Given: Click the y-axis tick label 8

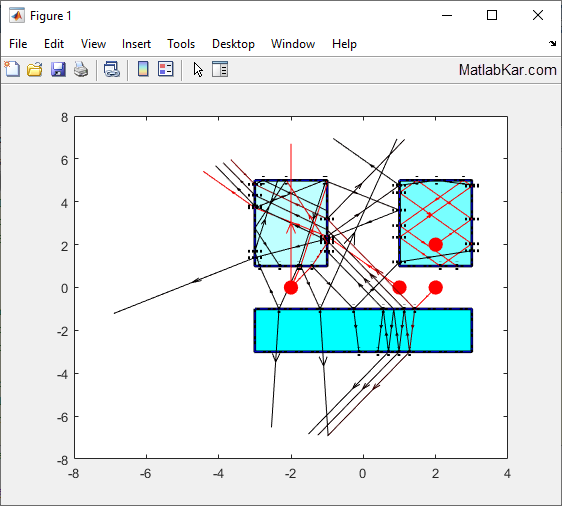Looking at the screenshot, I should click(65, 117).
